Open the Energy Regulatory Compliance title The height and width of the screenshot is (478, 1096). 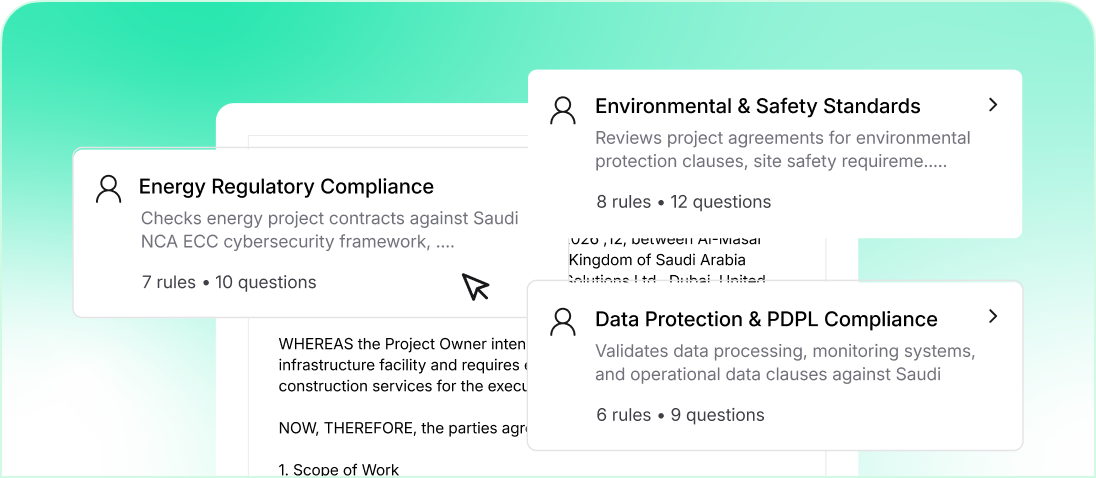click(x=286, y=187)
